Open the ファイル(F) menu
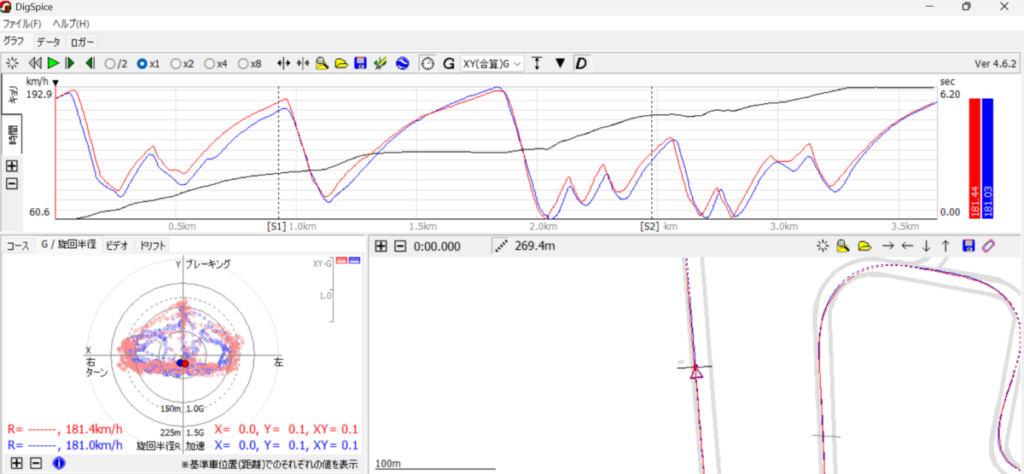This screenshot has height=474, width=1024. [x=22, y=23]
